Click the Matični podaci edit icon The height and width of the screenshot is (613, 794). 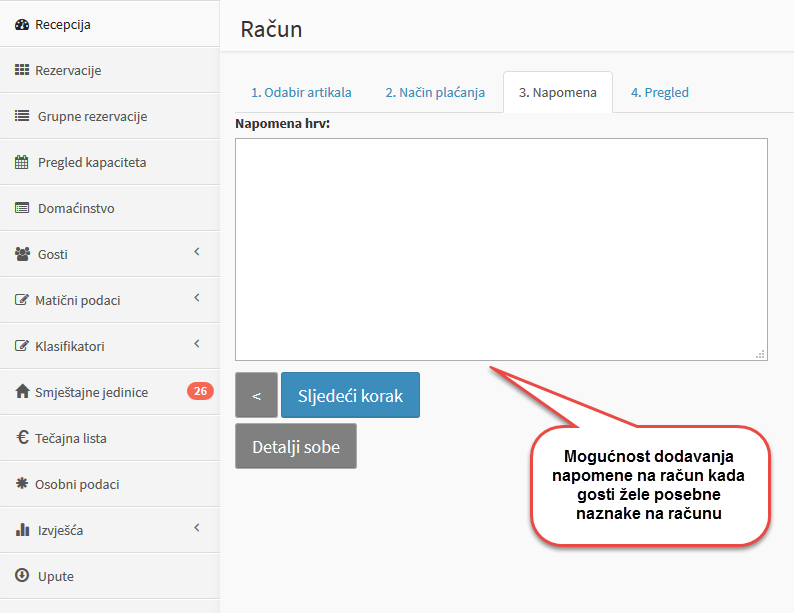coord(22,300)
